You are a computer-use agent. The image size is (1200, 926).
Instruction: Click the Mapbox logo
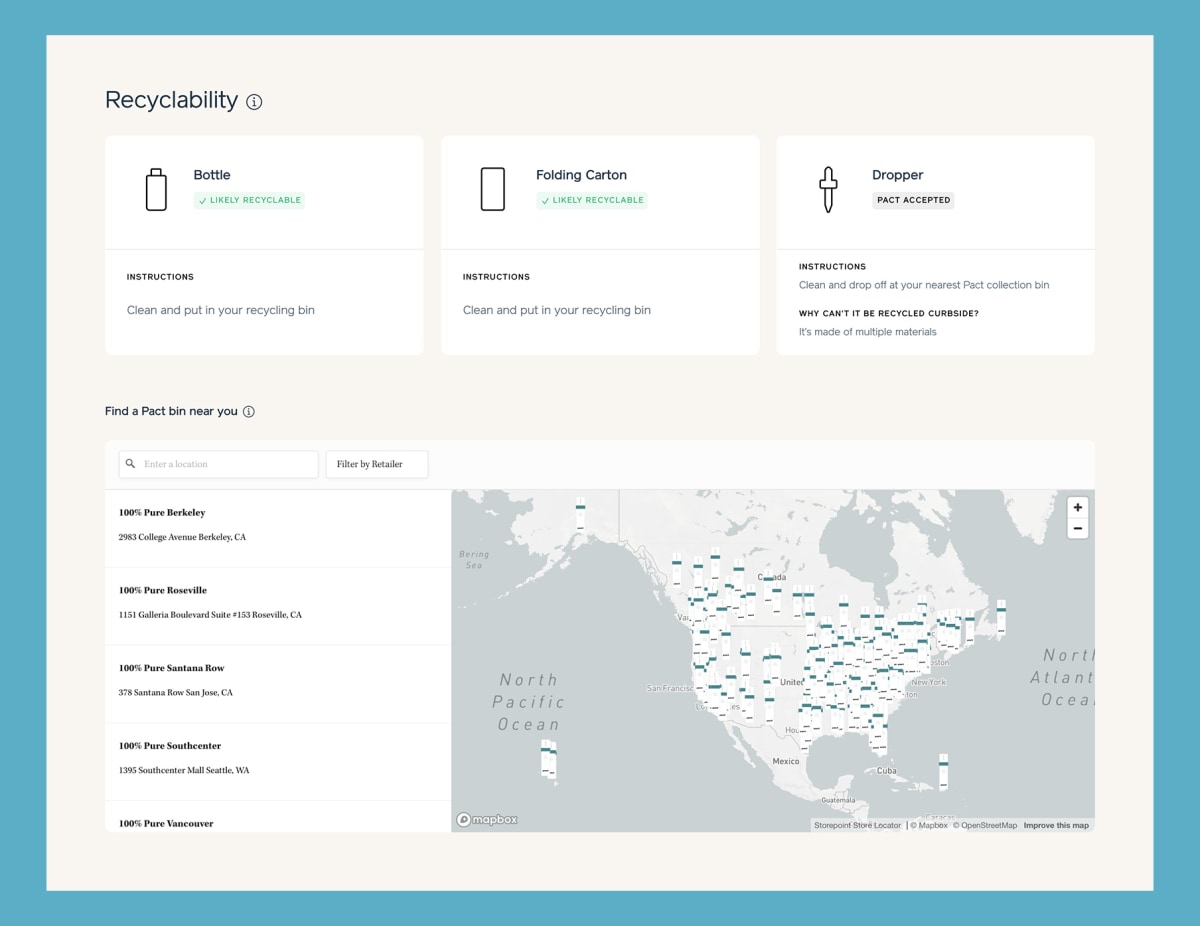click(x=487, y=820)
